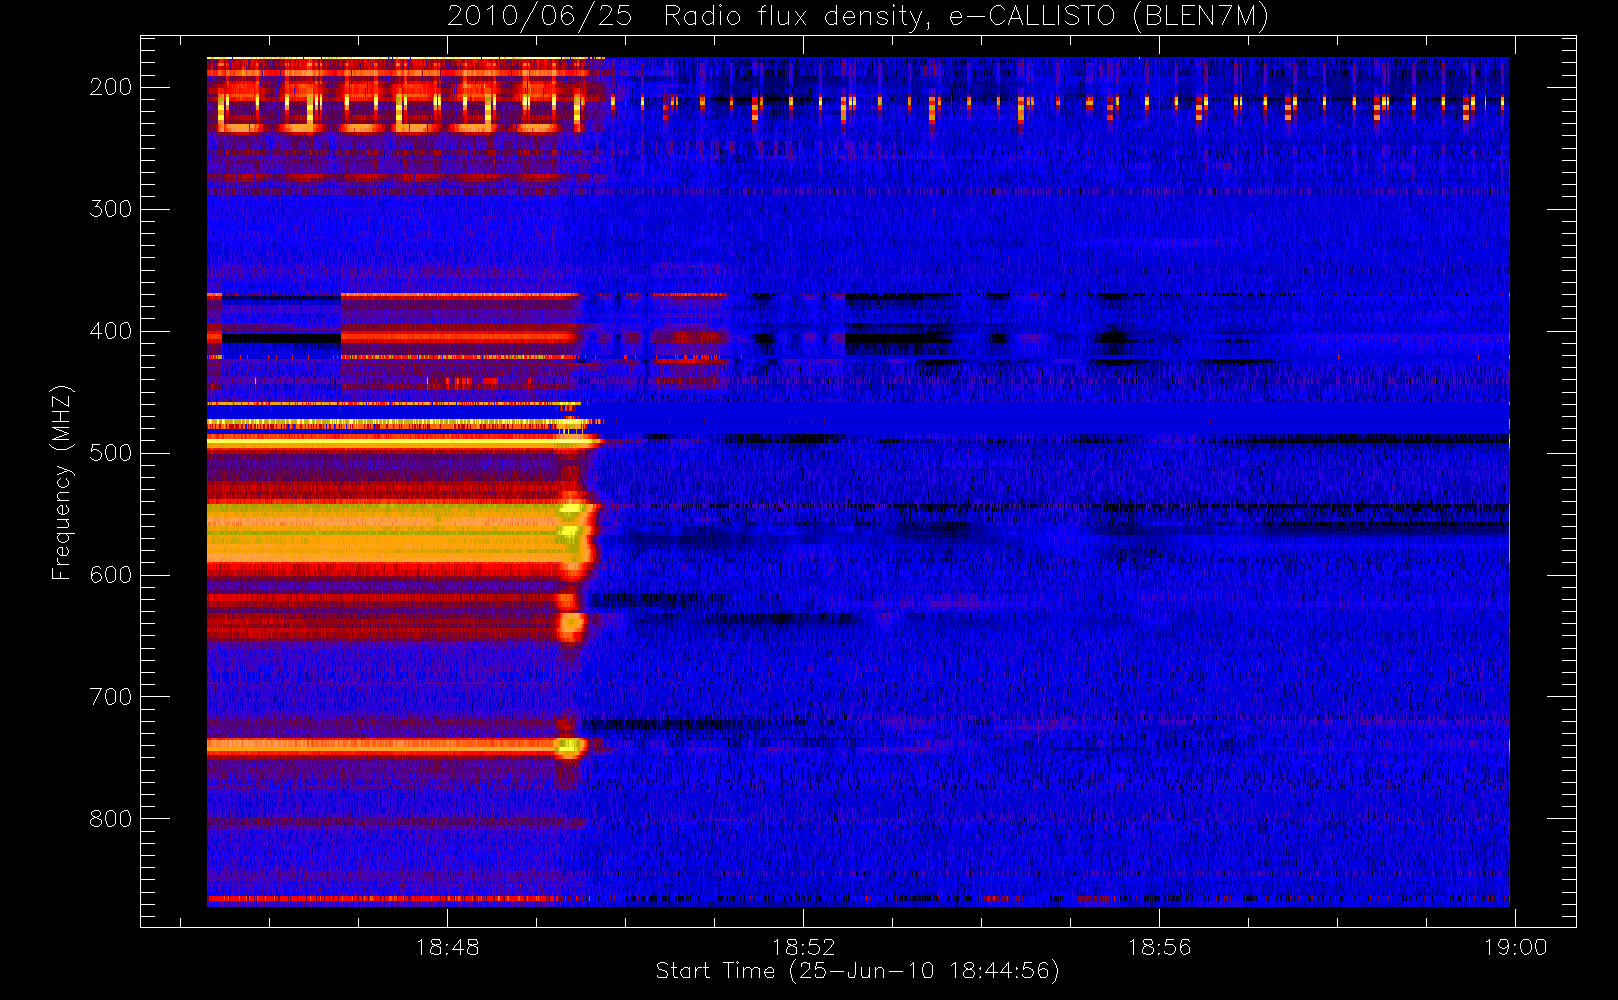The width and height of the screenshot is (1618, 1000).
Task: Click the 'Start Time (25-Jun-10 18:44:56)' label
Action: coord(857,971)
